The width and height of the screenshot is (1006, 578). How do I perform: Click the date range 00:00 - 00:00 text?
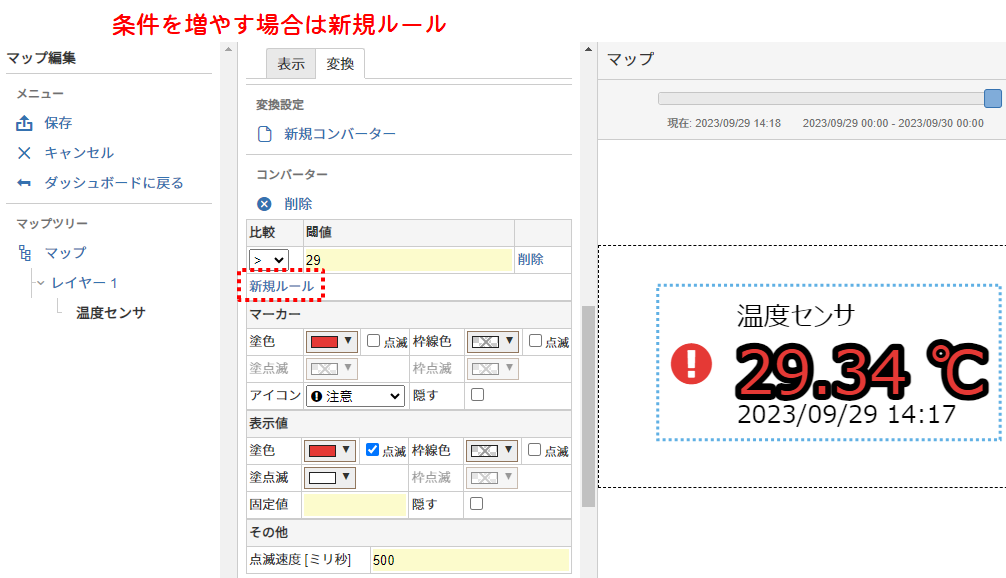893,123
